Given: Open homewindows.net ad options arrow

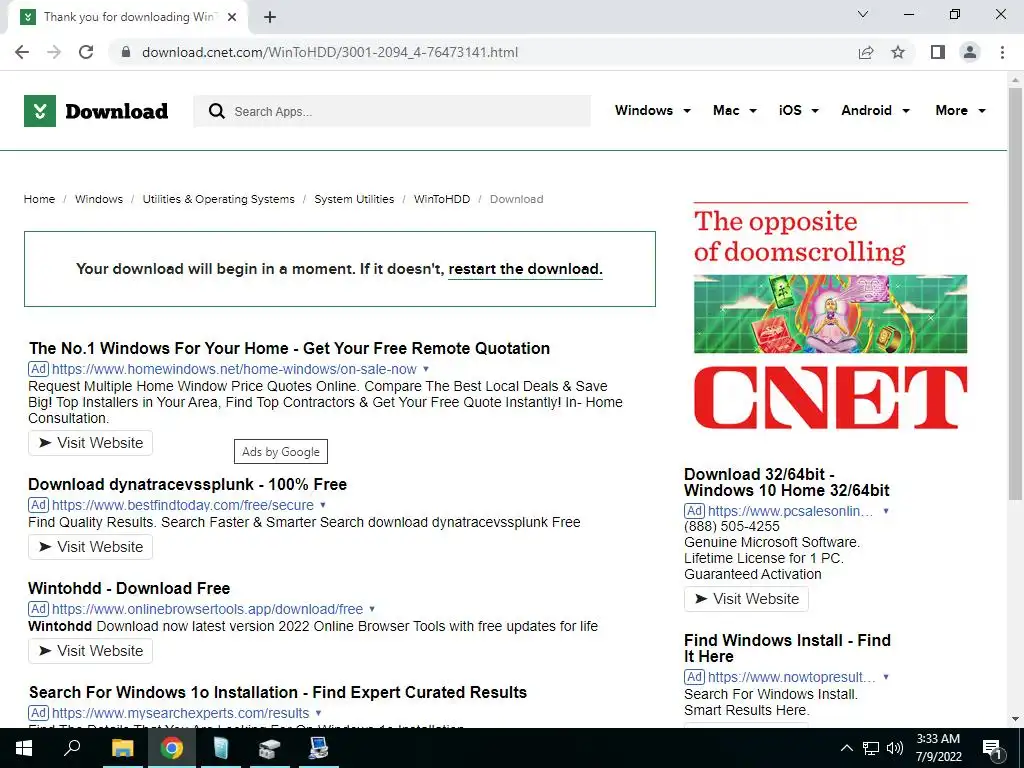Looking at the screenshot, I should coord(426,369).
